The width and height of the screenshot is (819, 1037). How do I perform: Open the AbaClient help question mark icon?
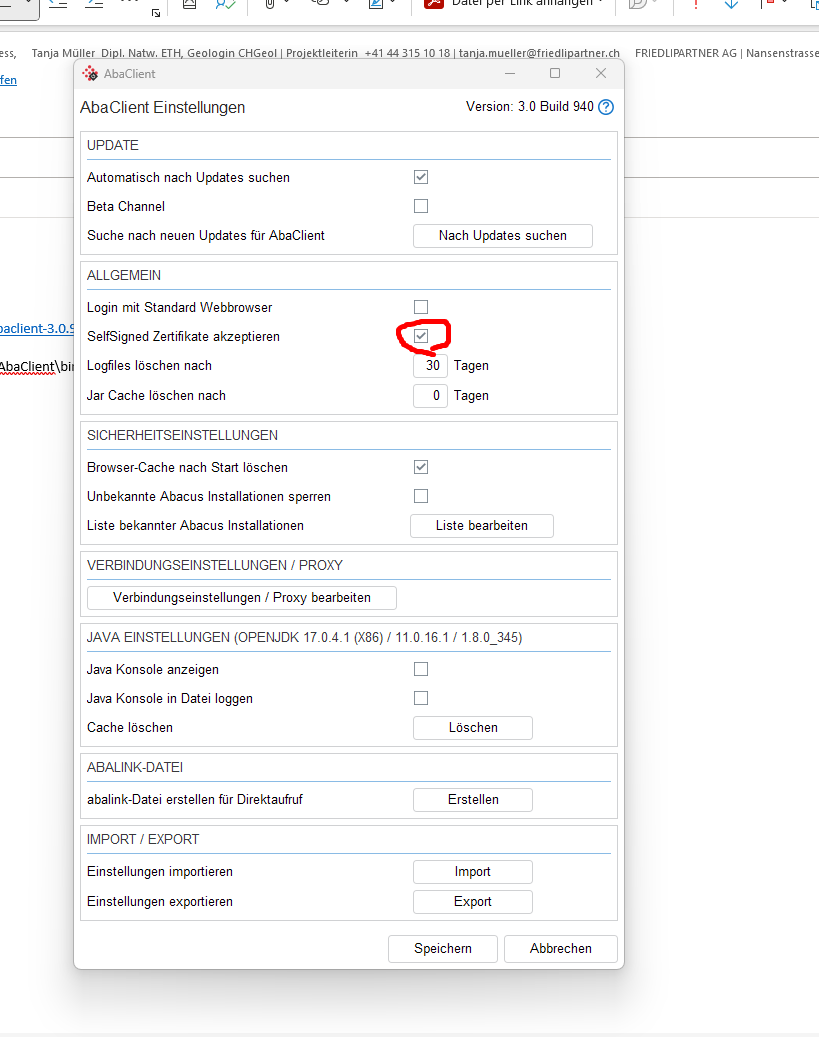(605, 107)
